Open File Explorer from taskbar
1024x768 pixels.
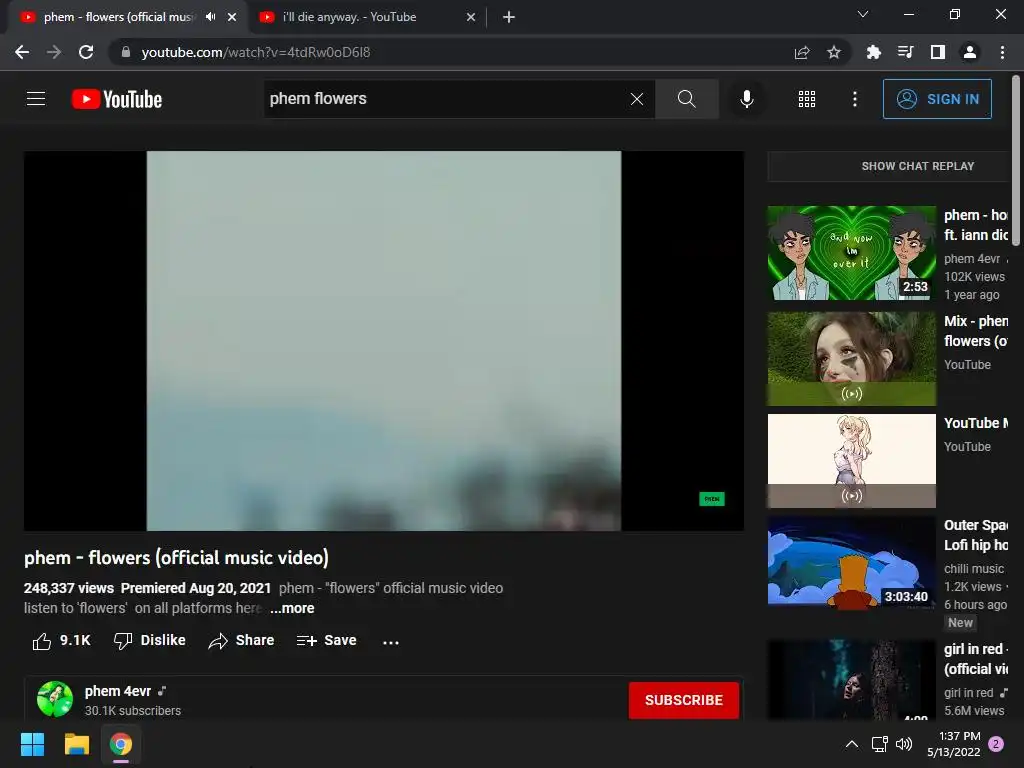pyautogui.click(x=76, y=744)
